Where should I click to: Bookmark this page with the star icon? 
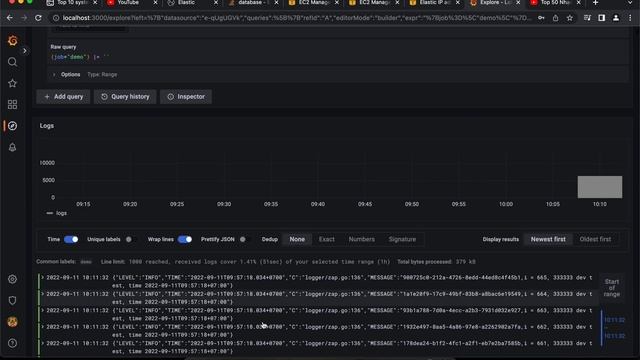pyautogui.click(x=569, y=18)
